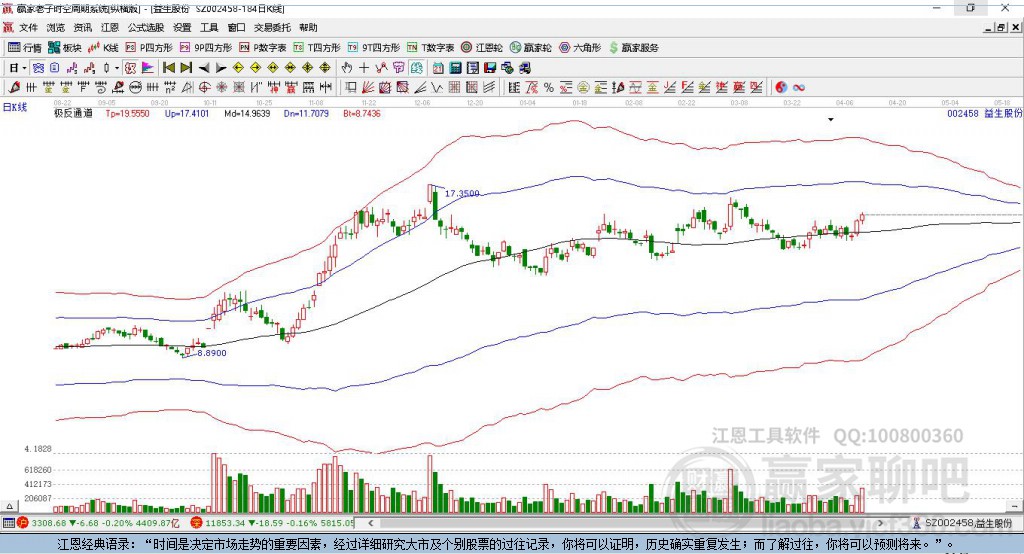
Task: Click the colorful triangle chart icon
Action: tap(148, 68)
